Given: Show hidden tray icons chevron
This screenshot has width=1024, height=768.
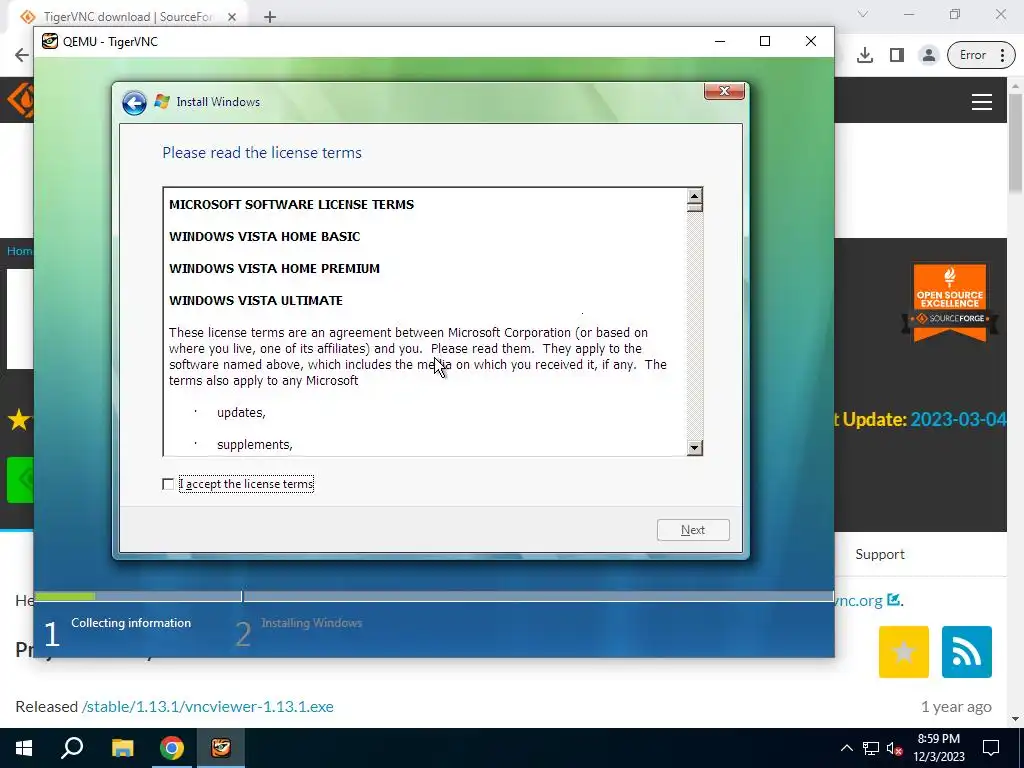Looking at the screenshot, I should pos(846,748).
